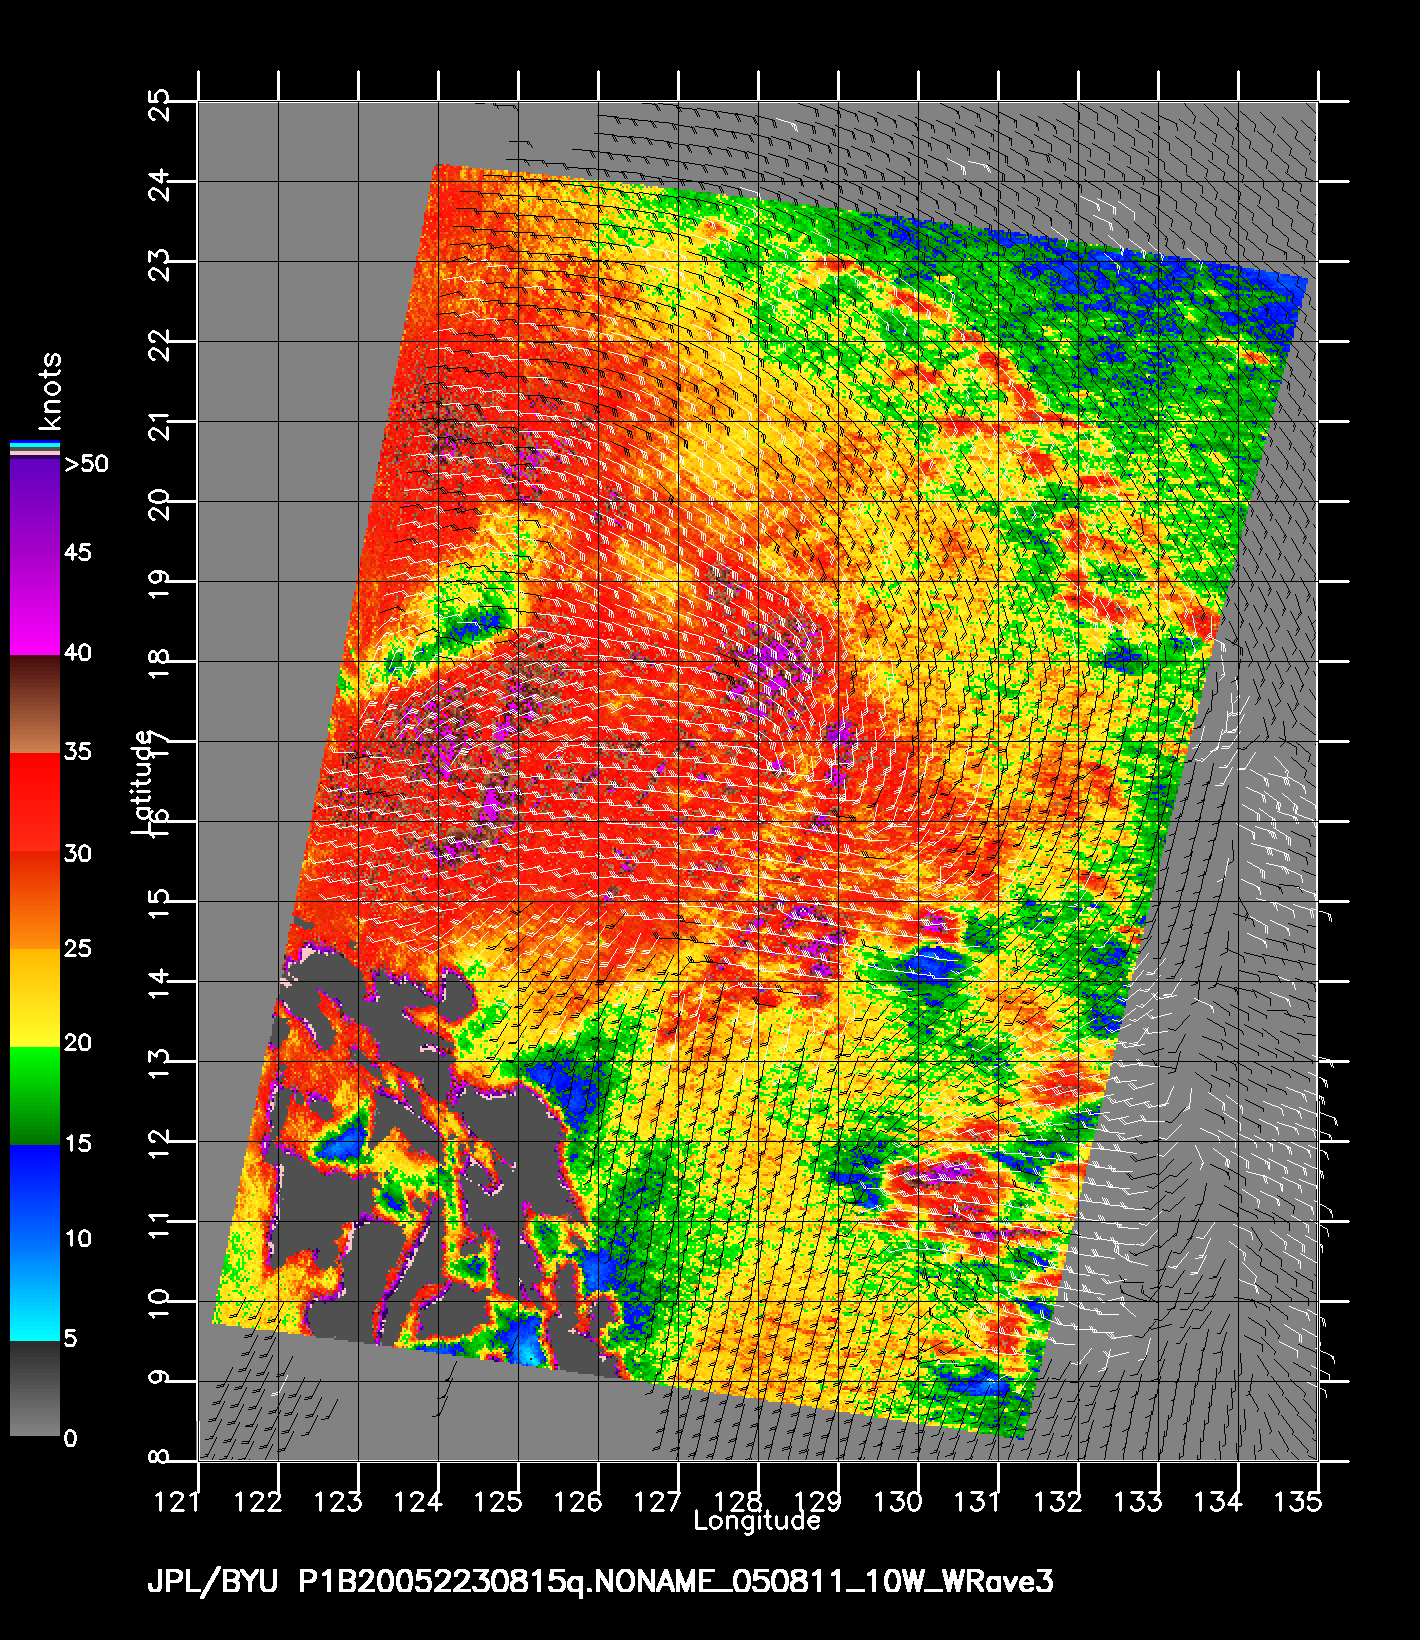Click longitude tick label "130"
1420x1640 pixels.
click(x=898, y=1501)
